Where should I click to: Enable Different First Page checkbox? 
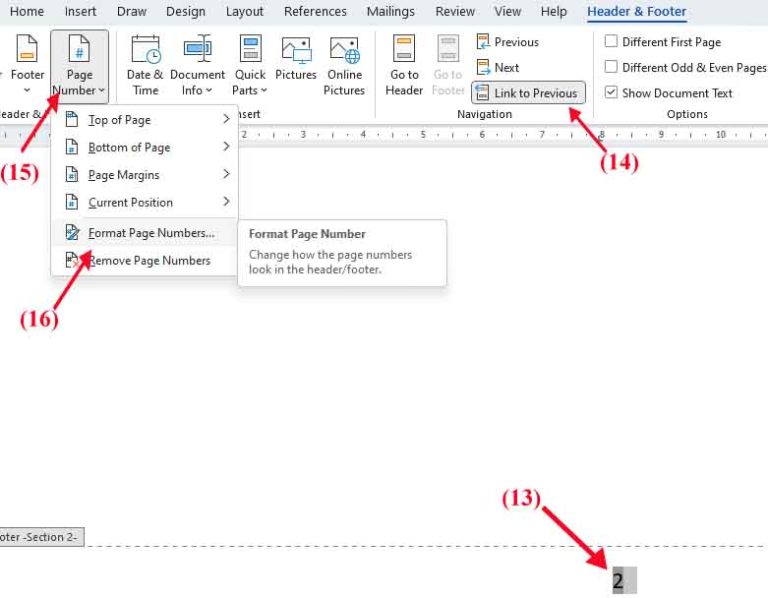(x=611, y=41)
